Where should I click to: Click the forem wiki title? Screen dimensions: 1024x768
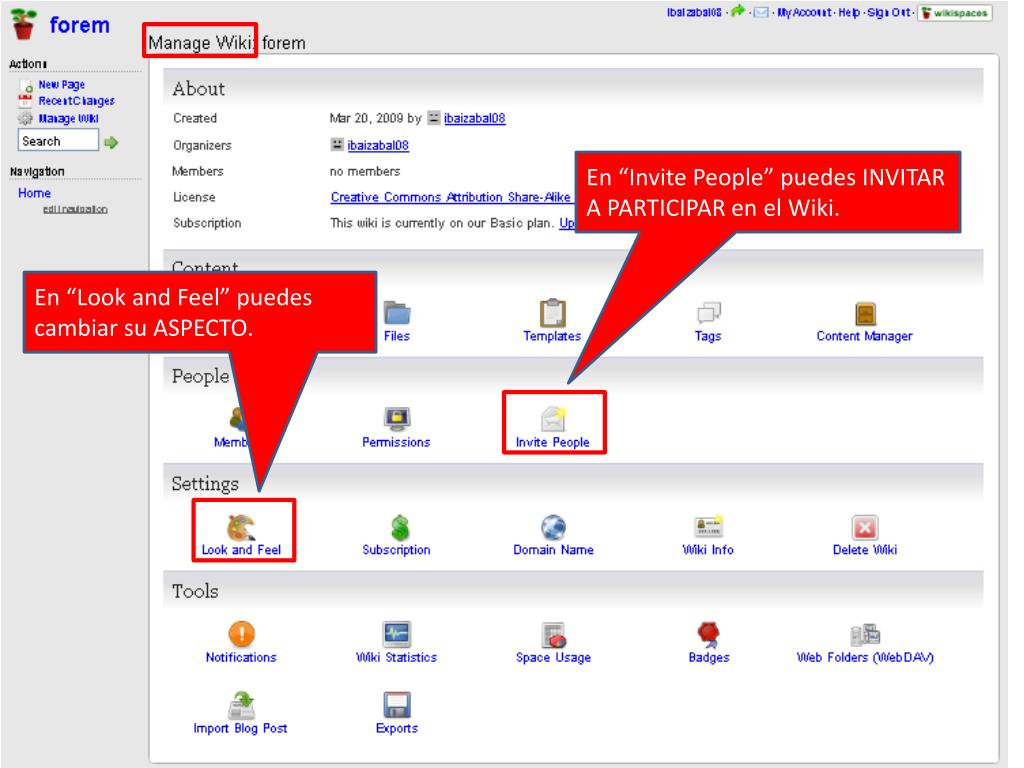click(x=79, y=25)
